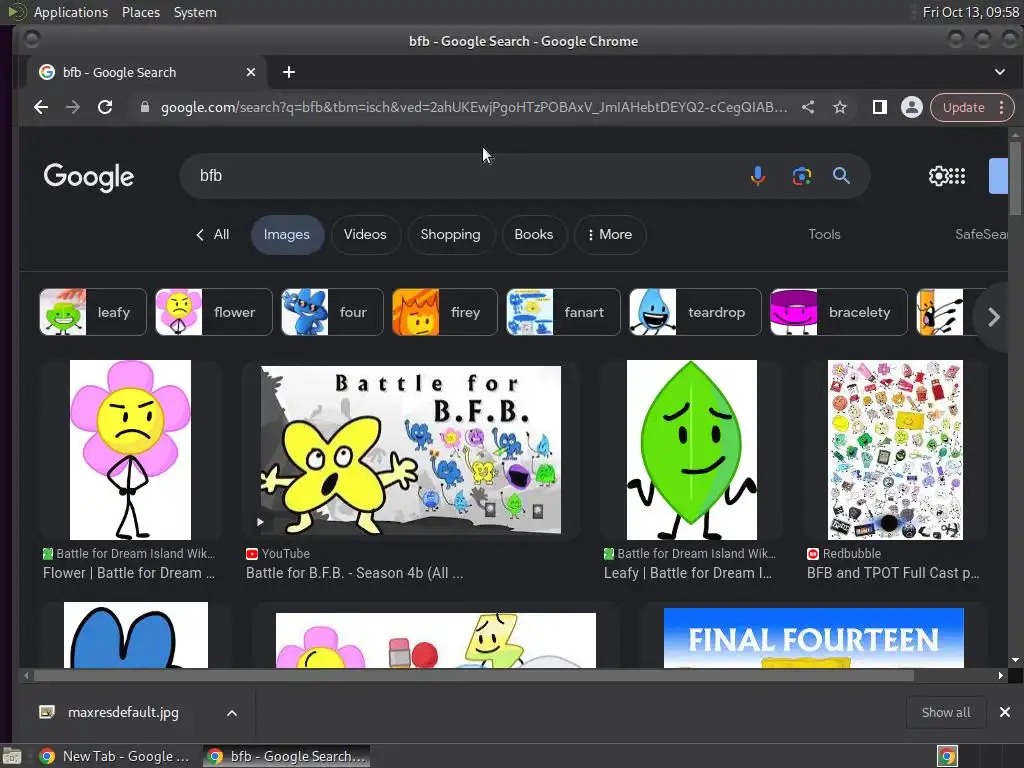Go back to previous page
This screenshot has width=1024, height=768.
[41, 107]
